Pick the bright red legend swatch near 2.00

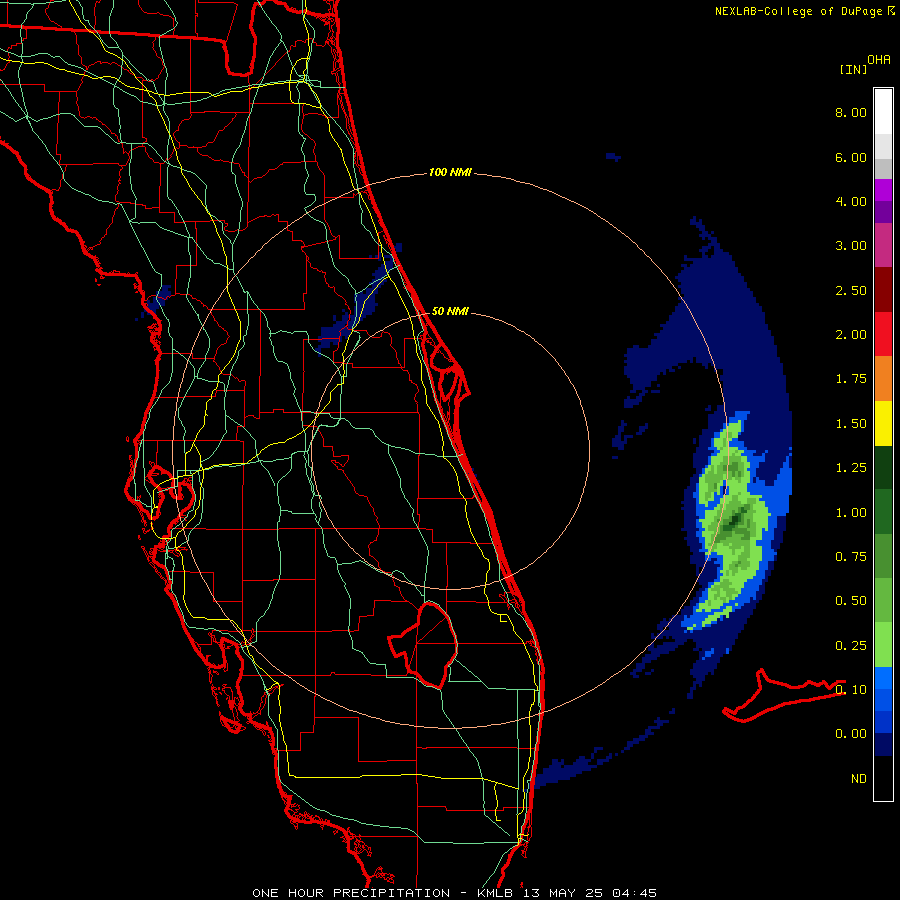click(883, 334)
